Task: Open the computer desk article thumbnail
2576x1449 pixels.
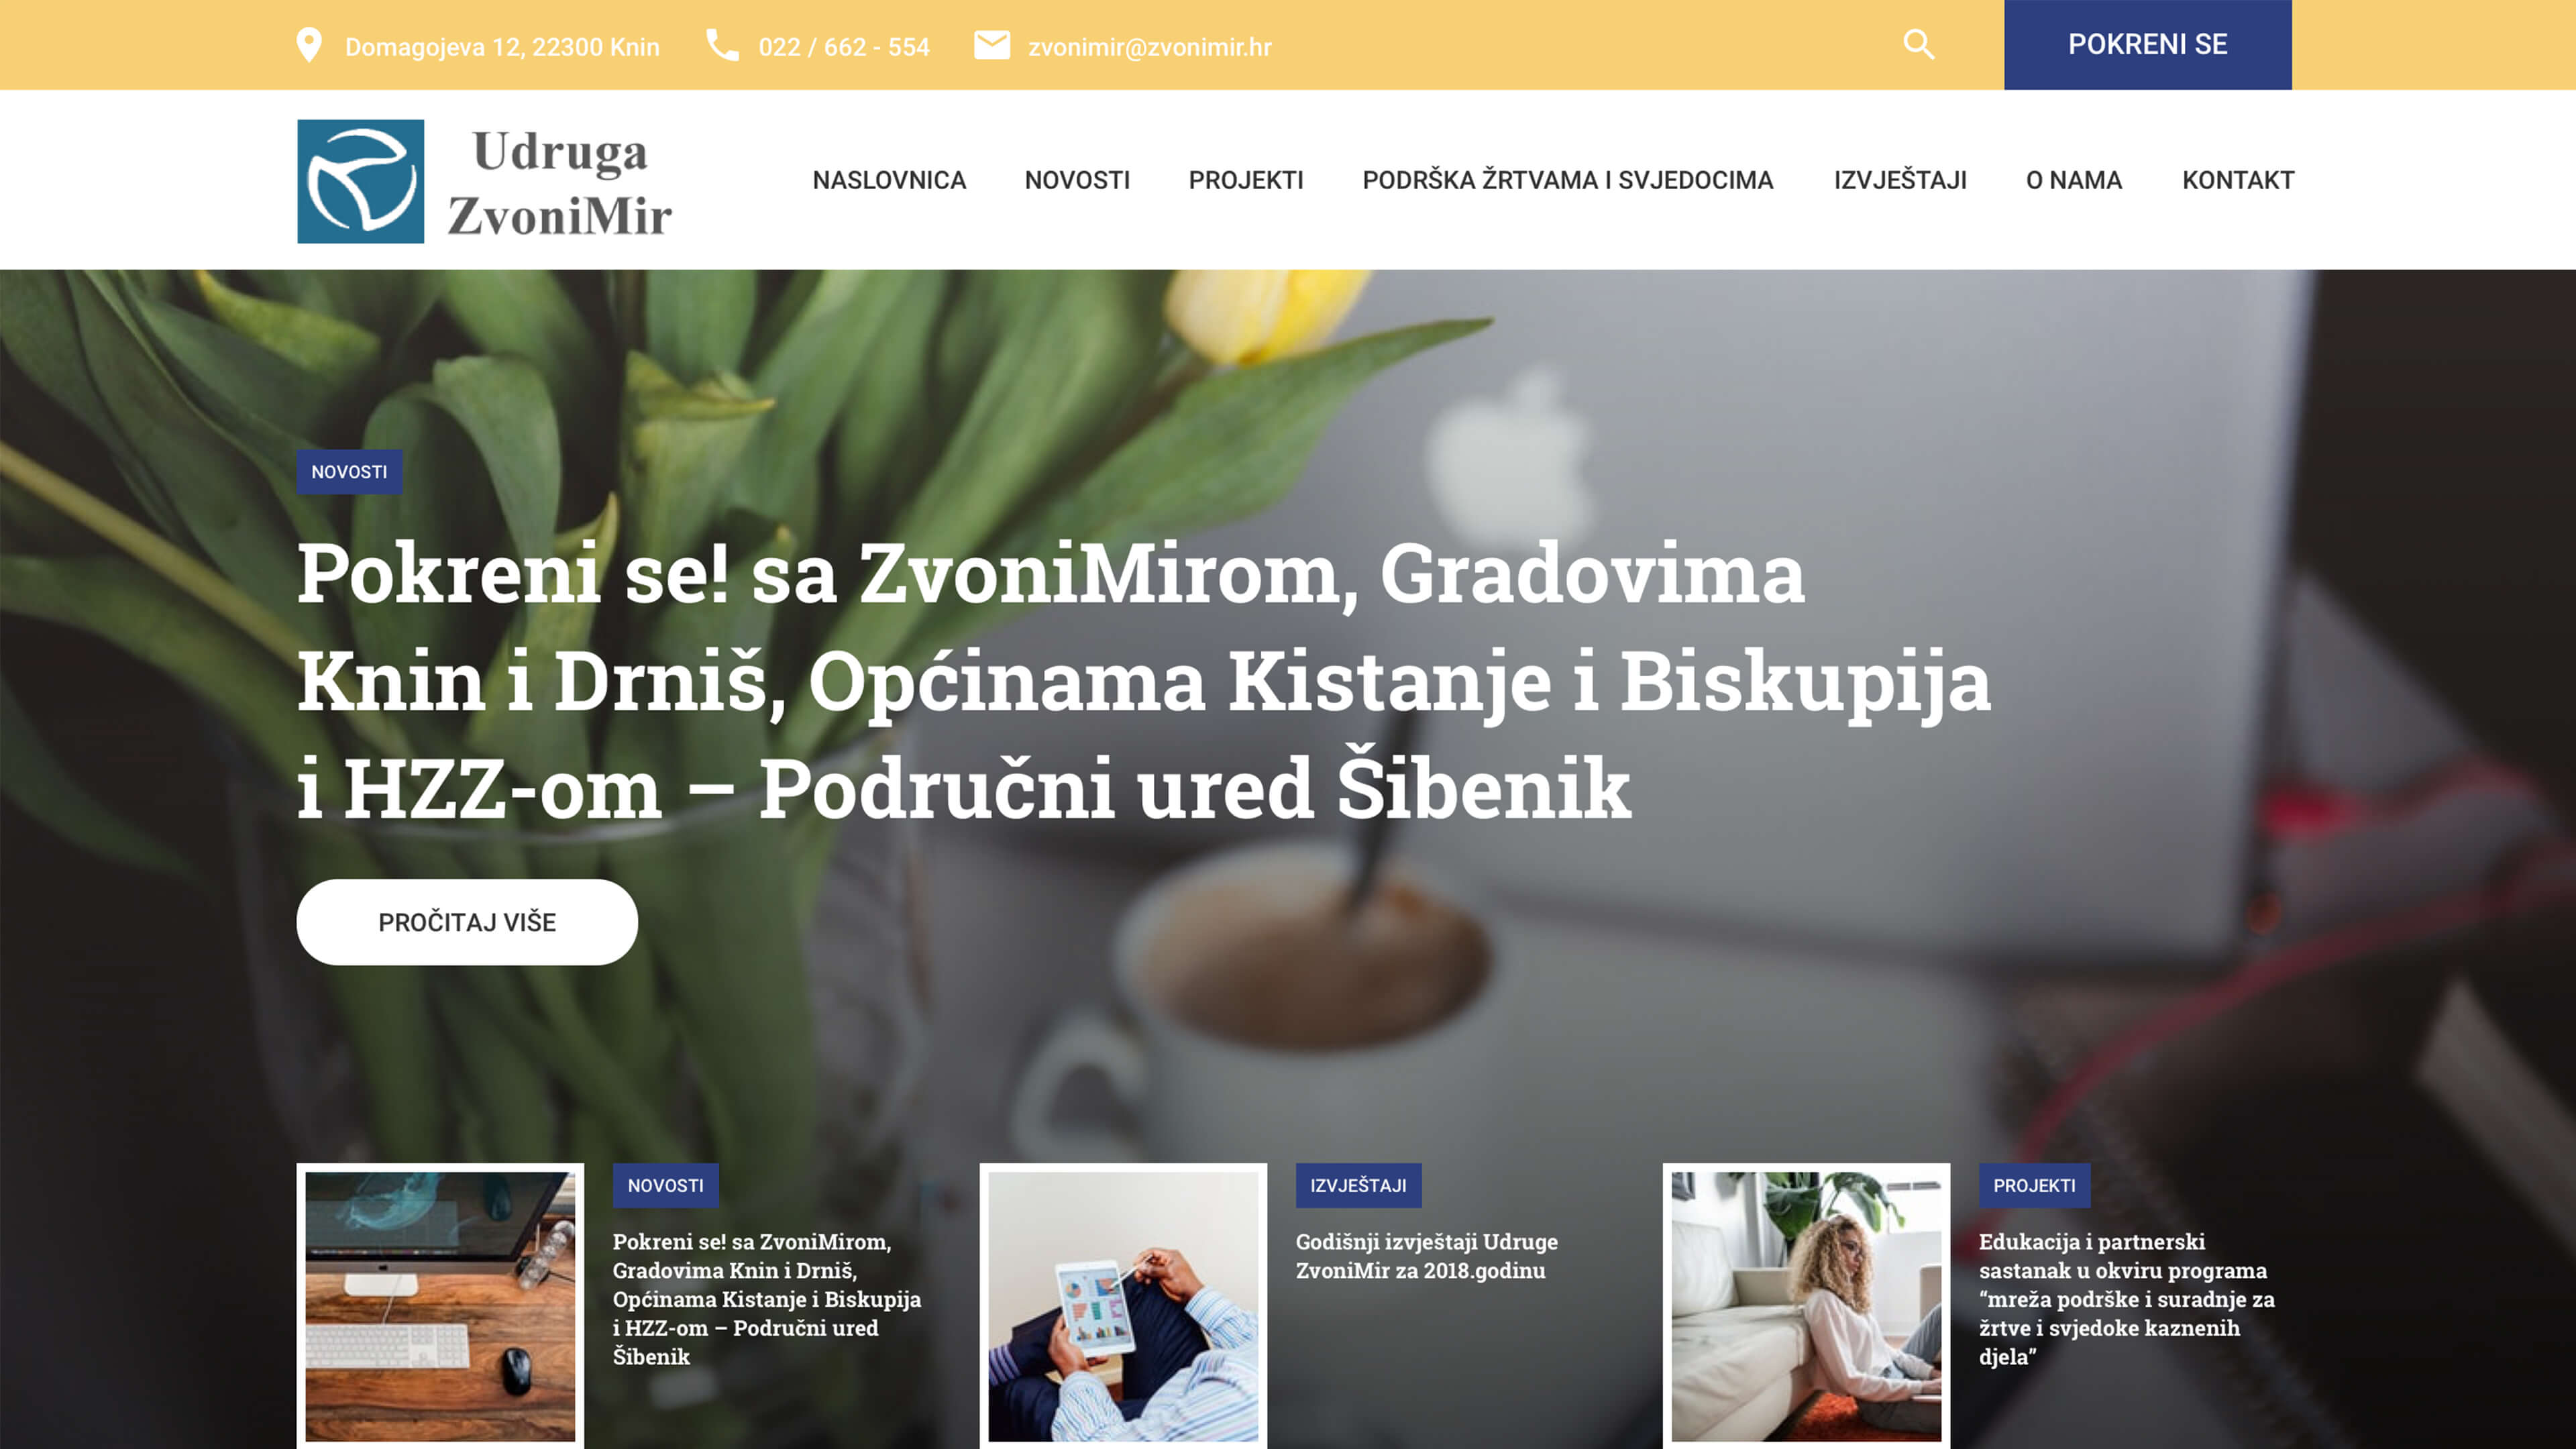Action: pos(440,1305)
